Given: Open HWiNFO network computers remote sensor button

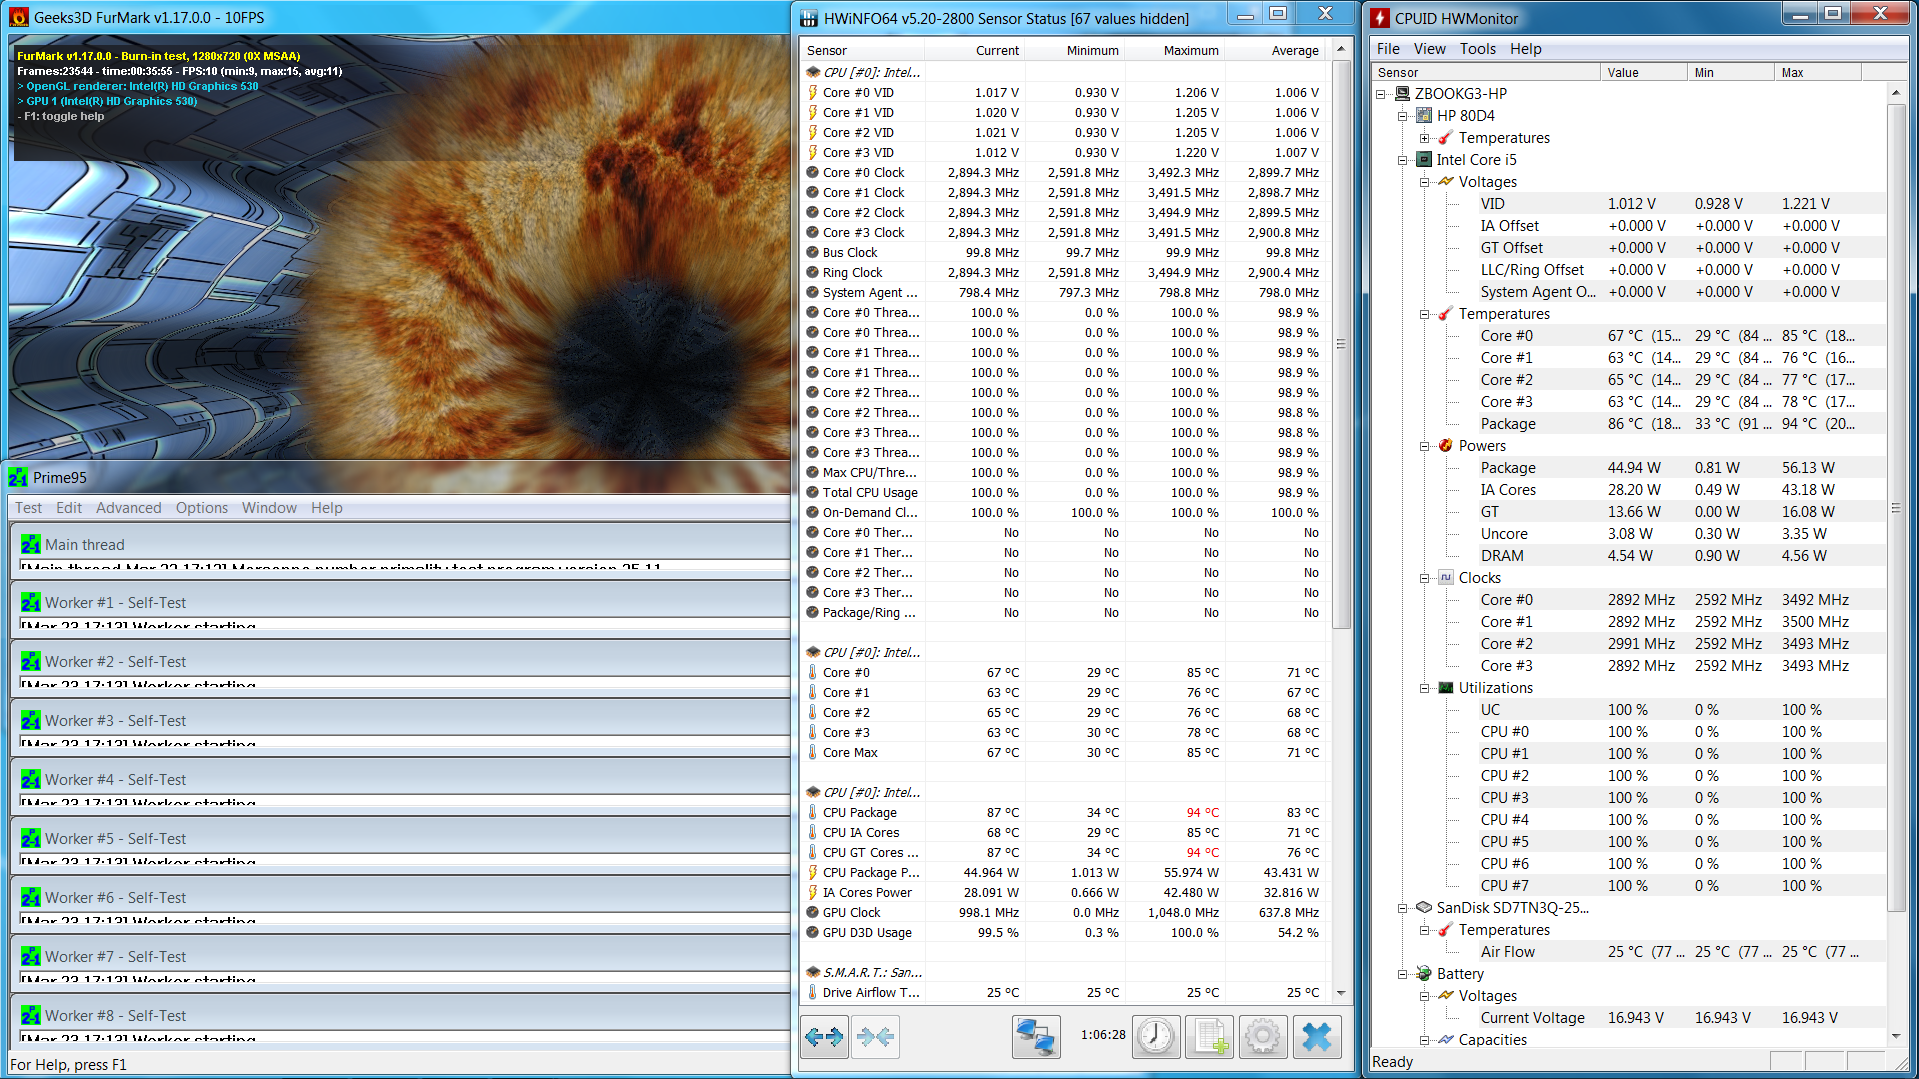Looking at the screenshot, I should [x=1036, y=1036].
